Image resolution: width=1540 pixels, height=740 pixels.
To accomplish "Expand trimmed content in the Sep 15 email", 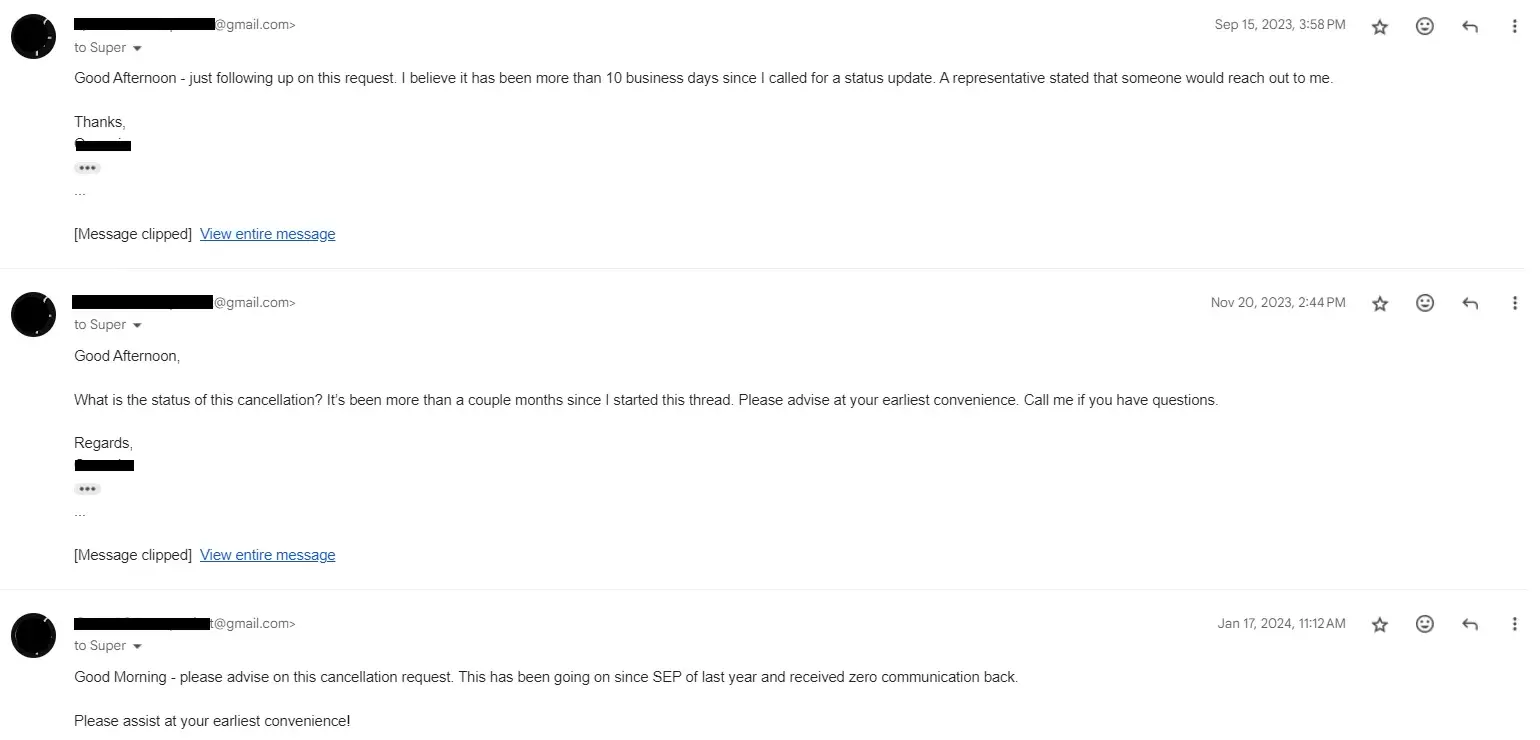I will point(88,168).
